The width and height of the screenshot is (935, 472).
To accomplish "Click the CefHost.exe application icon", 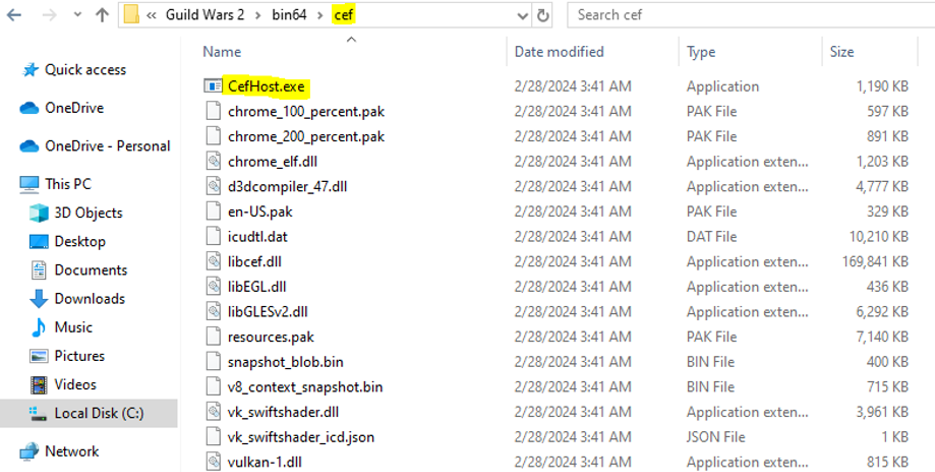I will pos(213,86).
